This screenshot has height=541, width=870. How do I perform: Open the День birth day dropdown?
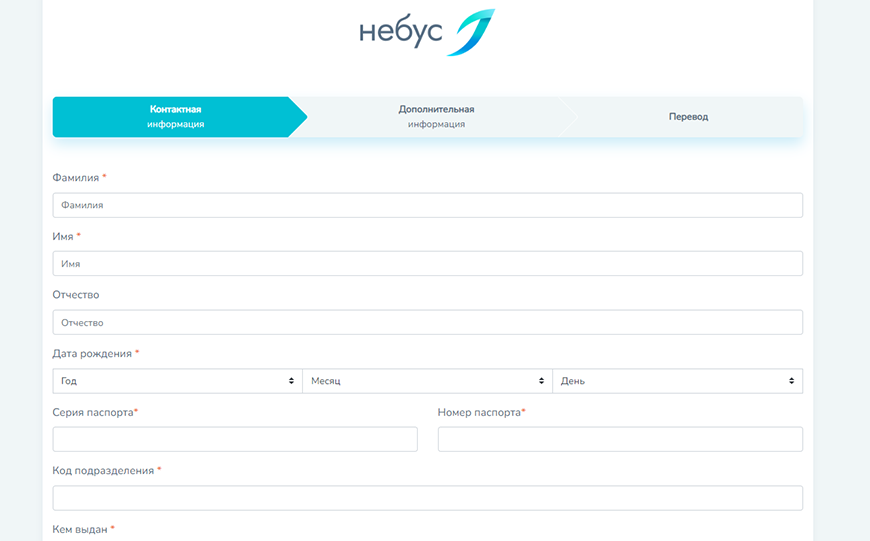677,381
